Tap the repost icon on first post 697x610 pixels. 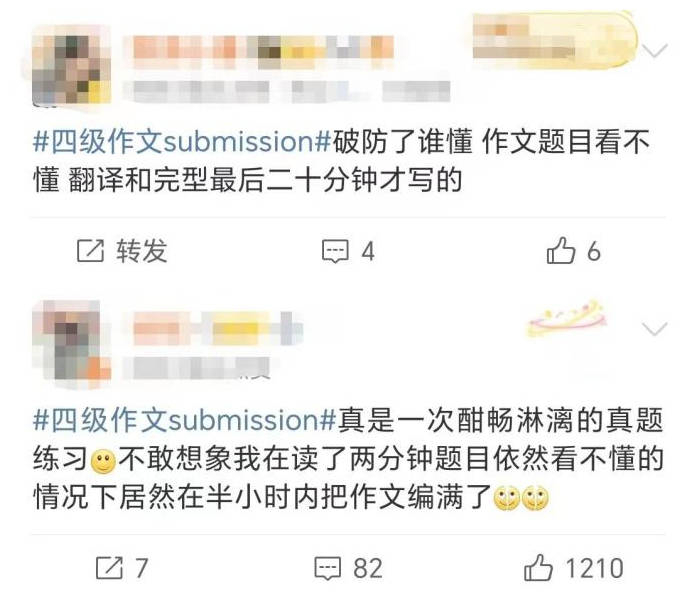click(x=90, y=251)
